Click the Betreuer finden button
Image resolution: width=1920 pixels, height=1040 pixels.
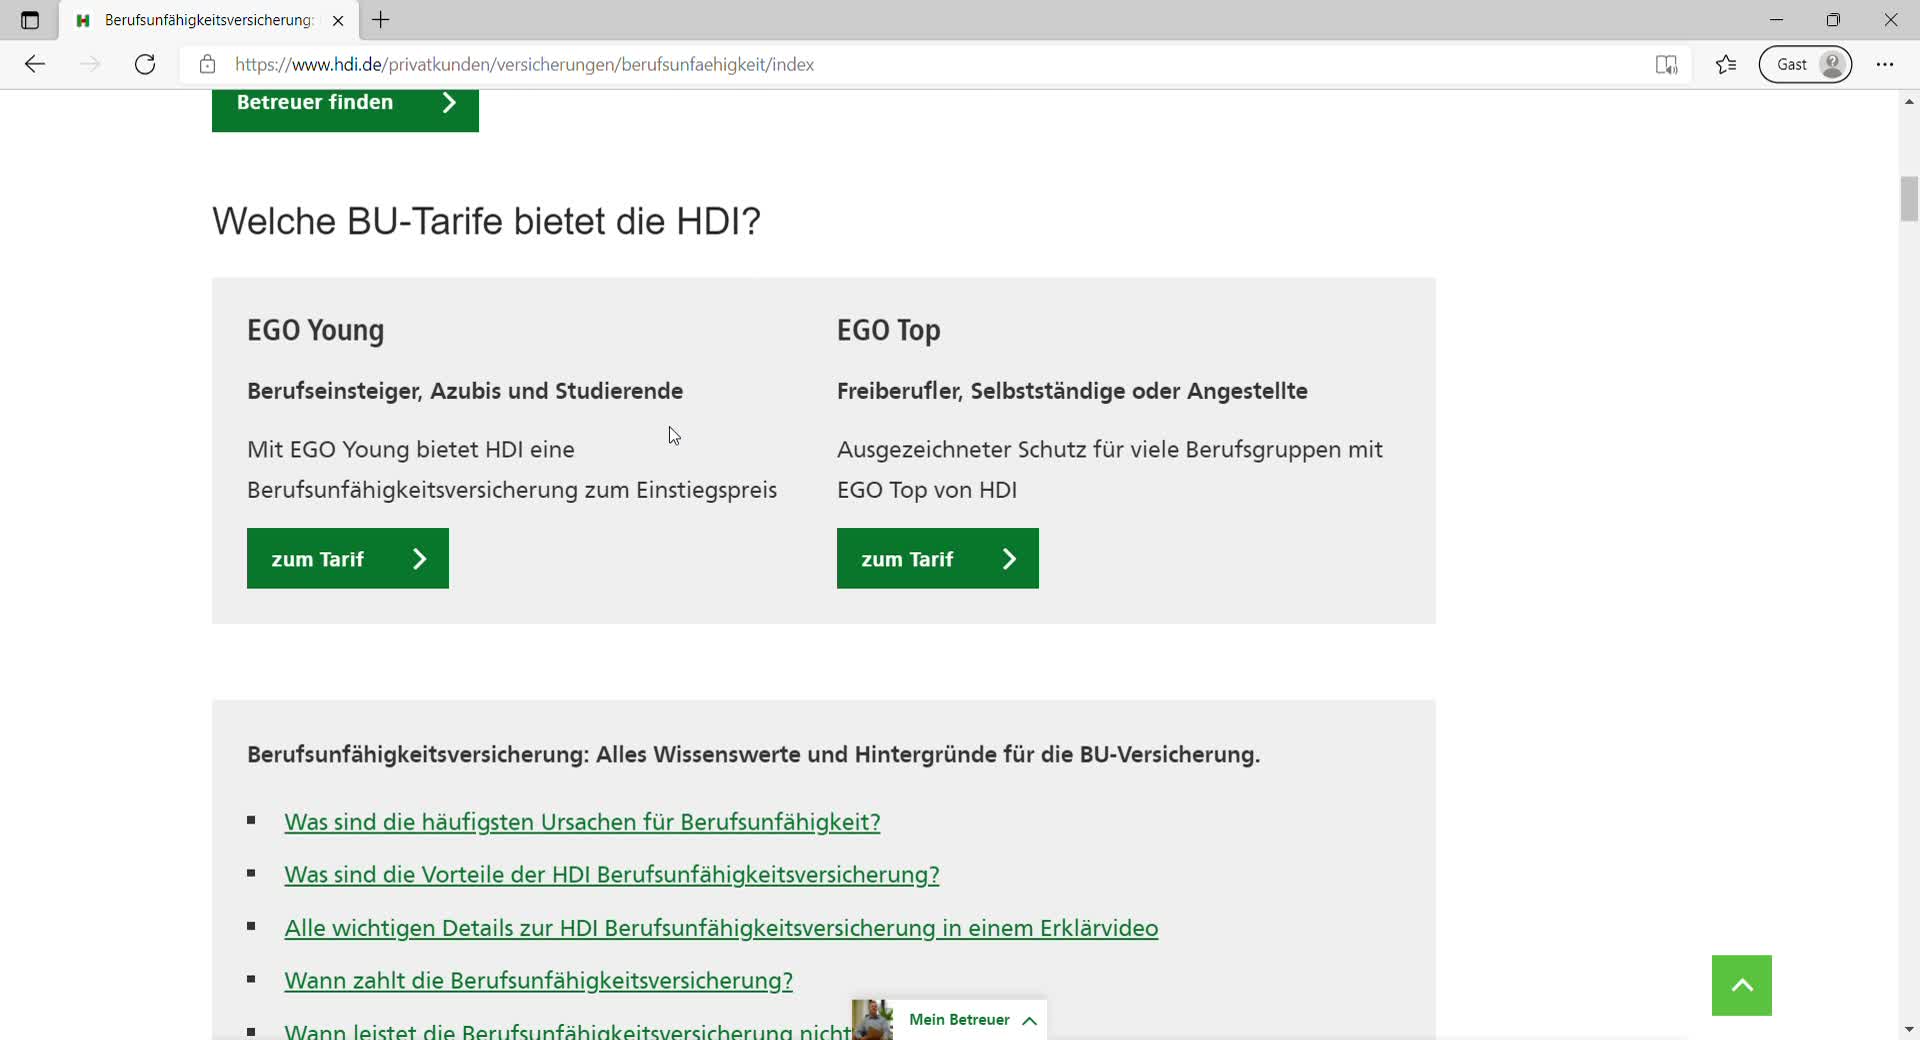pos(345,104)
